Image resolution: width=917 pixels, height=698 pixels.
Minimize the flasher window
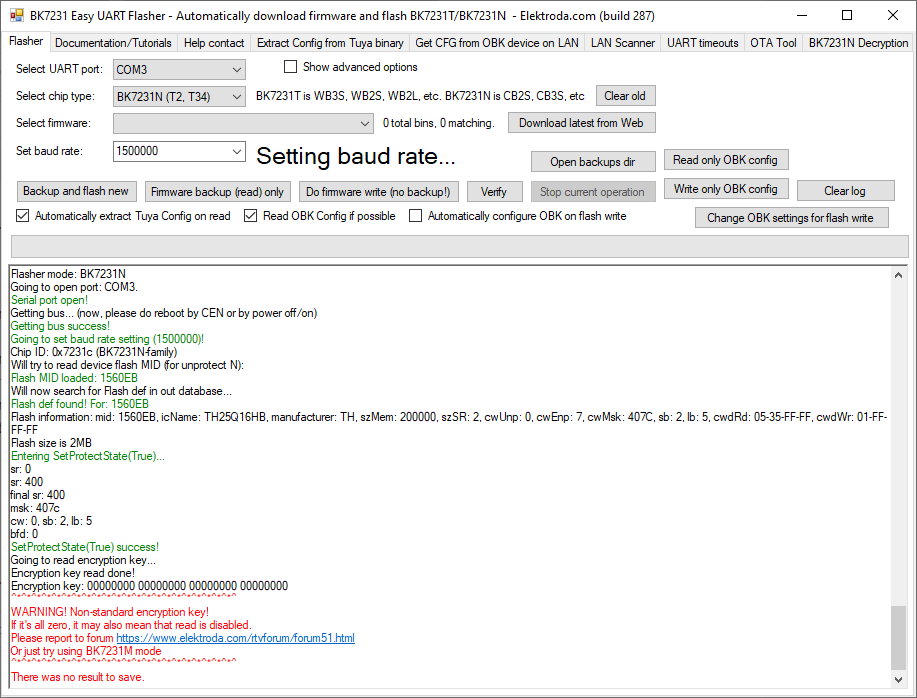click(802, 16)
